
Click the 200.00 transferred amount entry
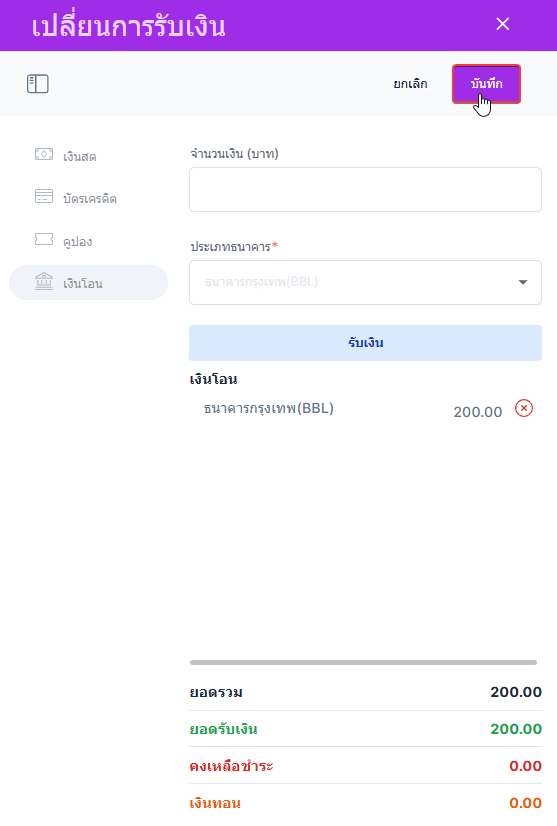[477, 412]
